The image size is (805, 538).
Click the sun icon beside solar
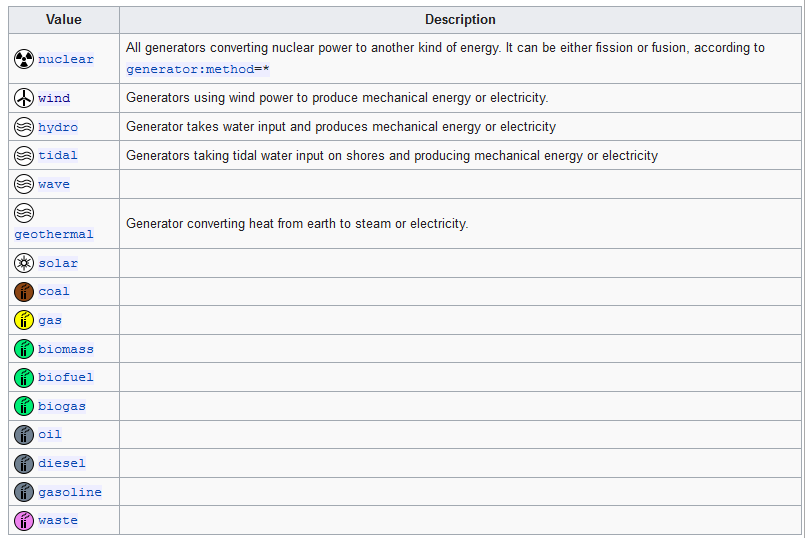pos(24,263)
